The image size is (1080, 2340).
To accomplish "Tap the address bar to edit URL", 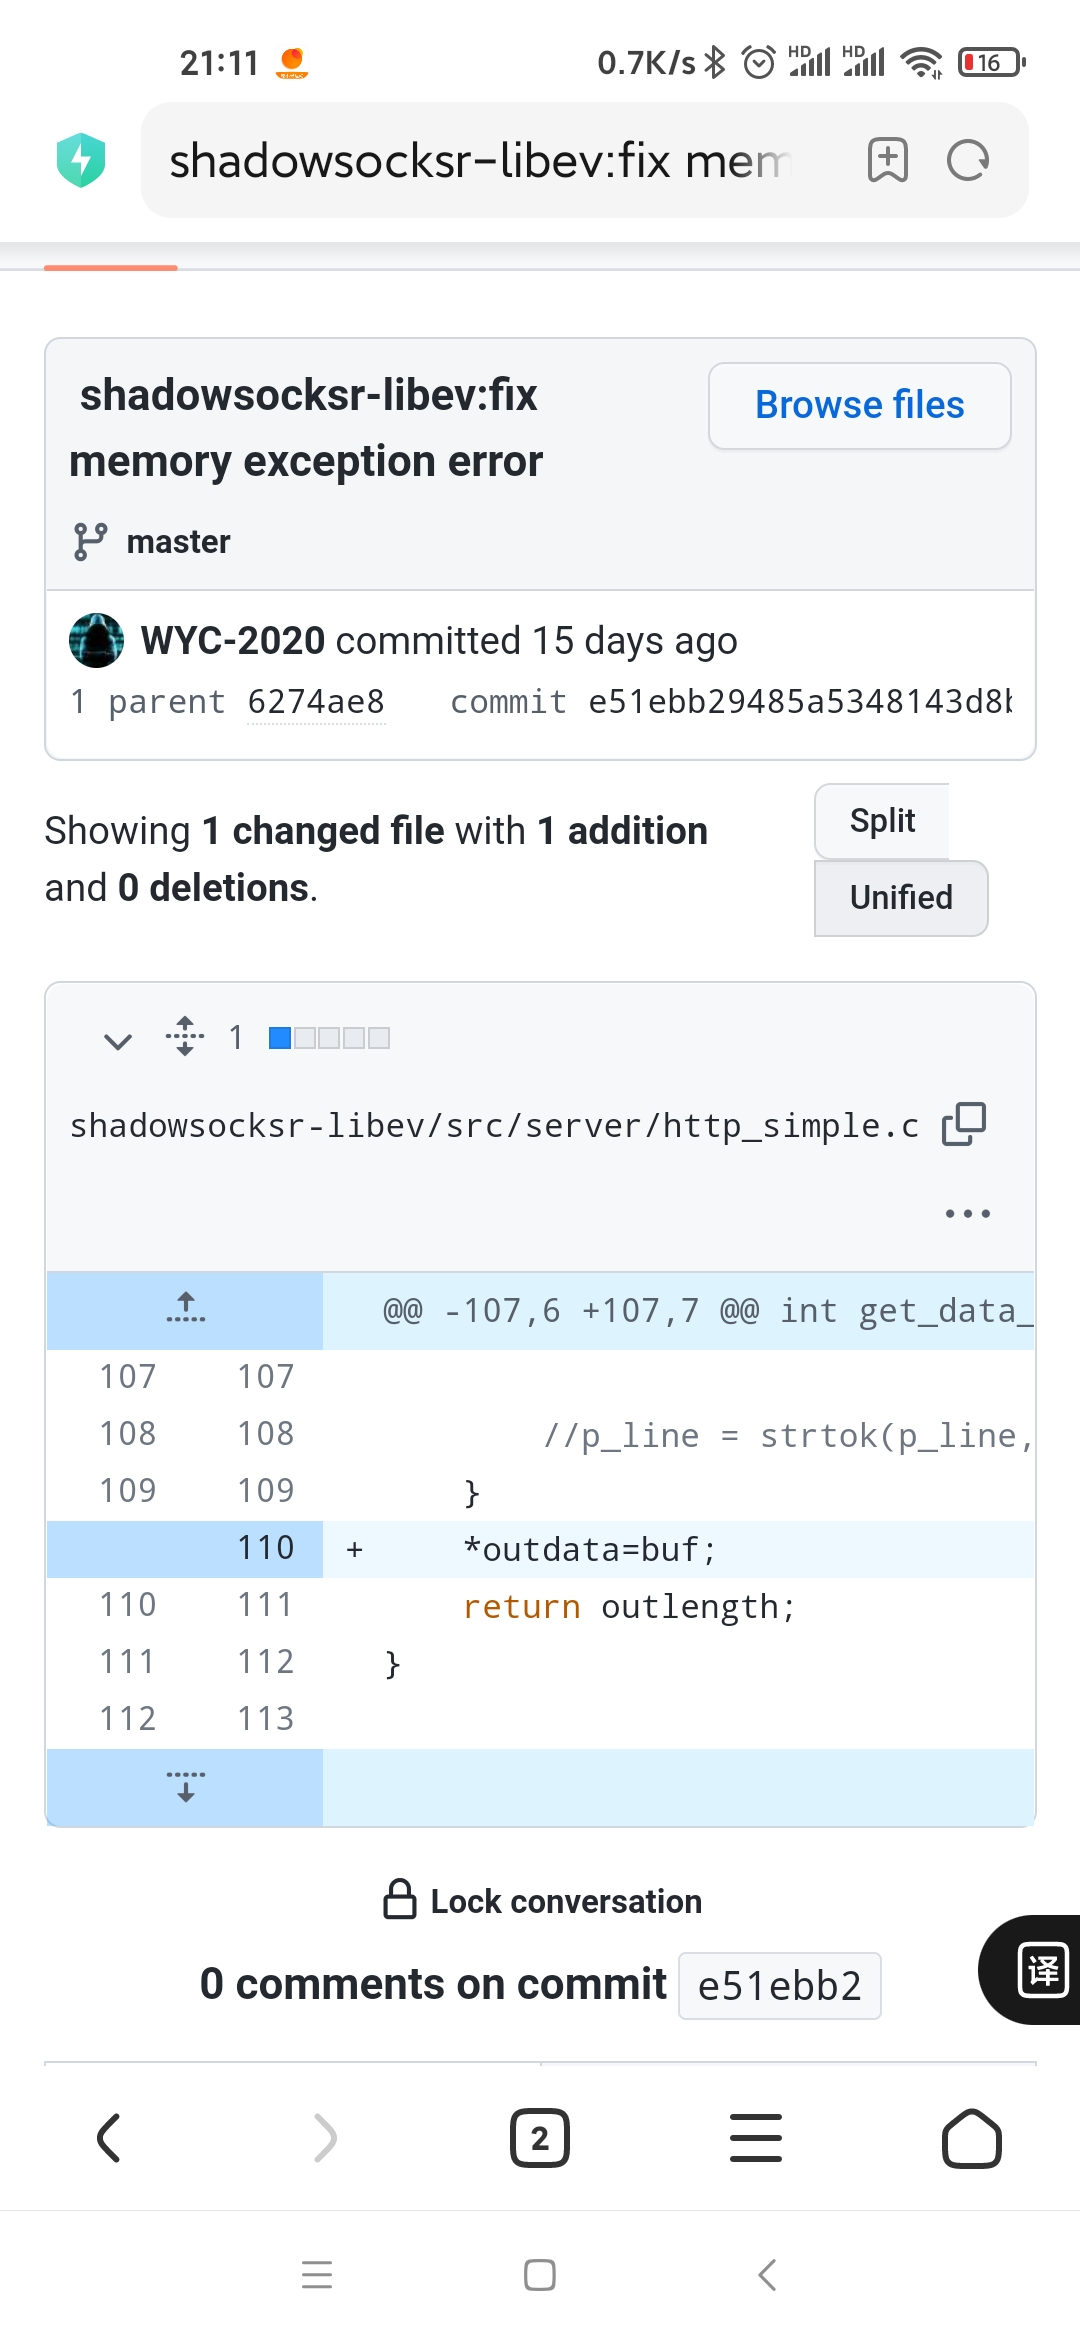I will tap(480, 160).
